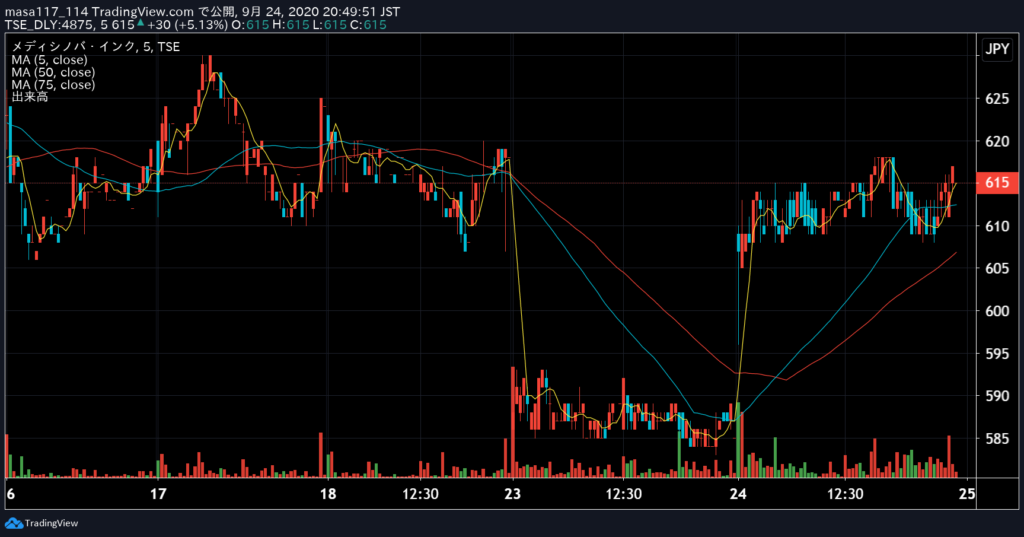Click the メディシノバ・インク, 5, TSE chart title

[95, 46]
